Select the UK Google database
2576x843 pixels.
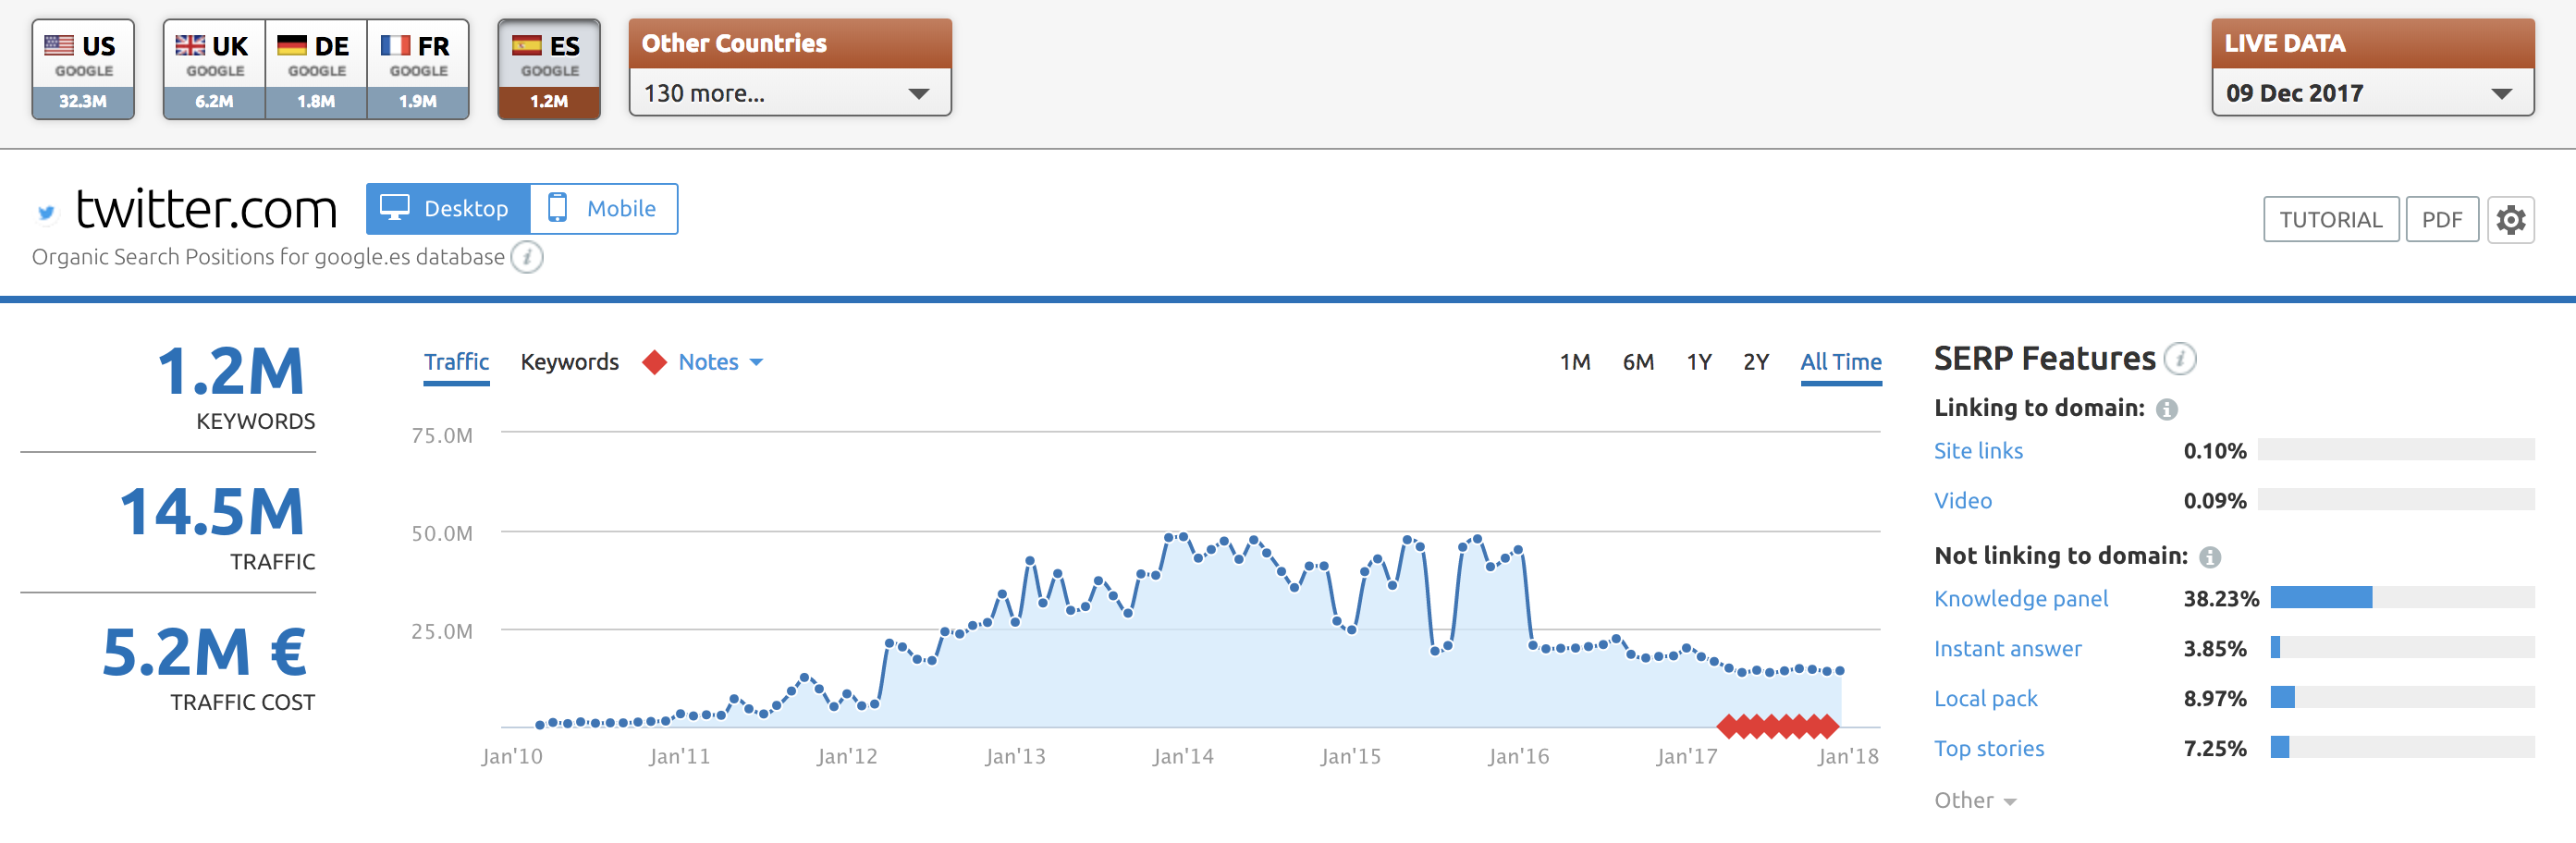(214, 69)
